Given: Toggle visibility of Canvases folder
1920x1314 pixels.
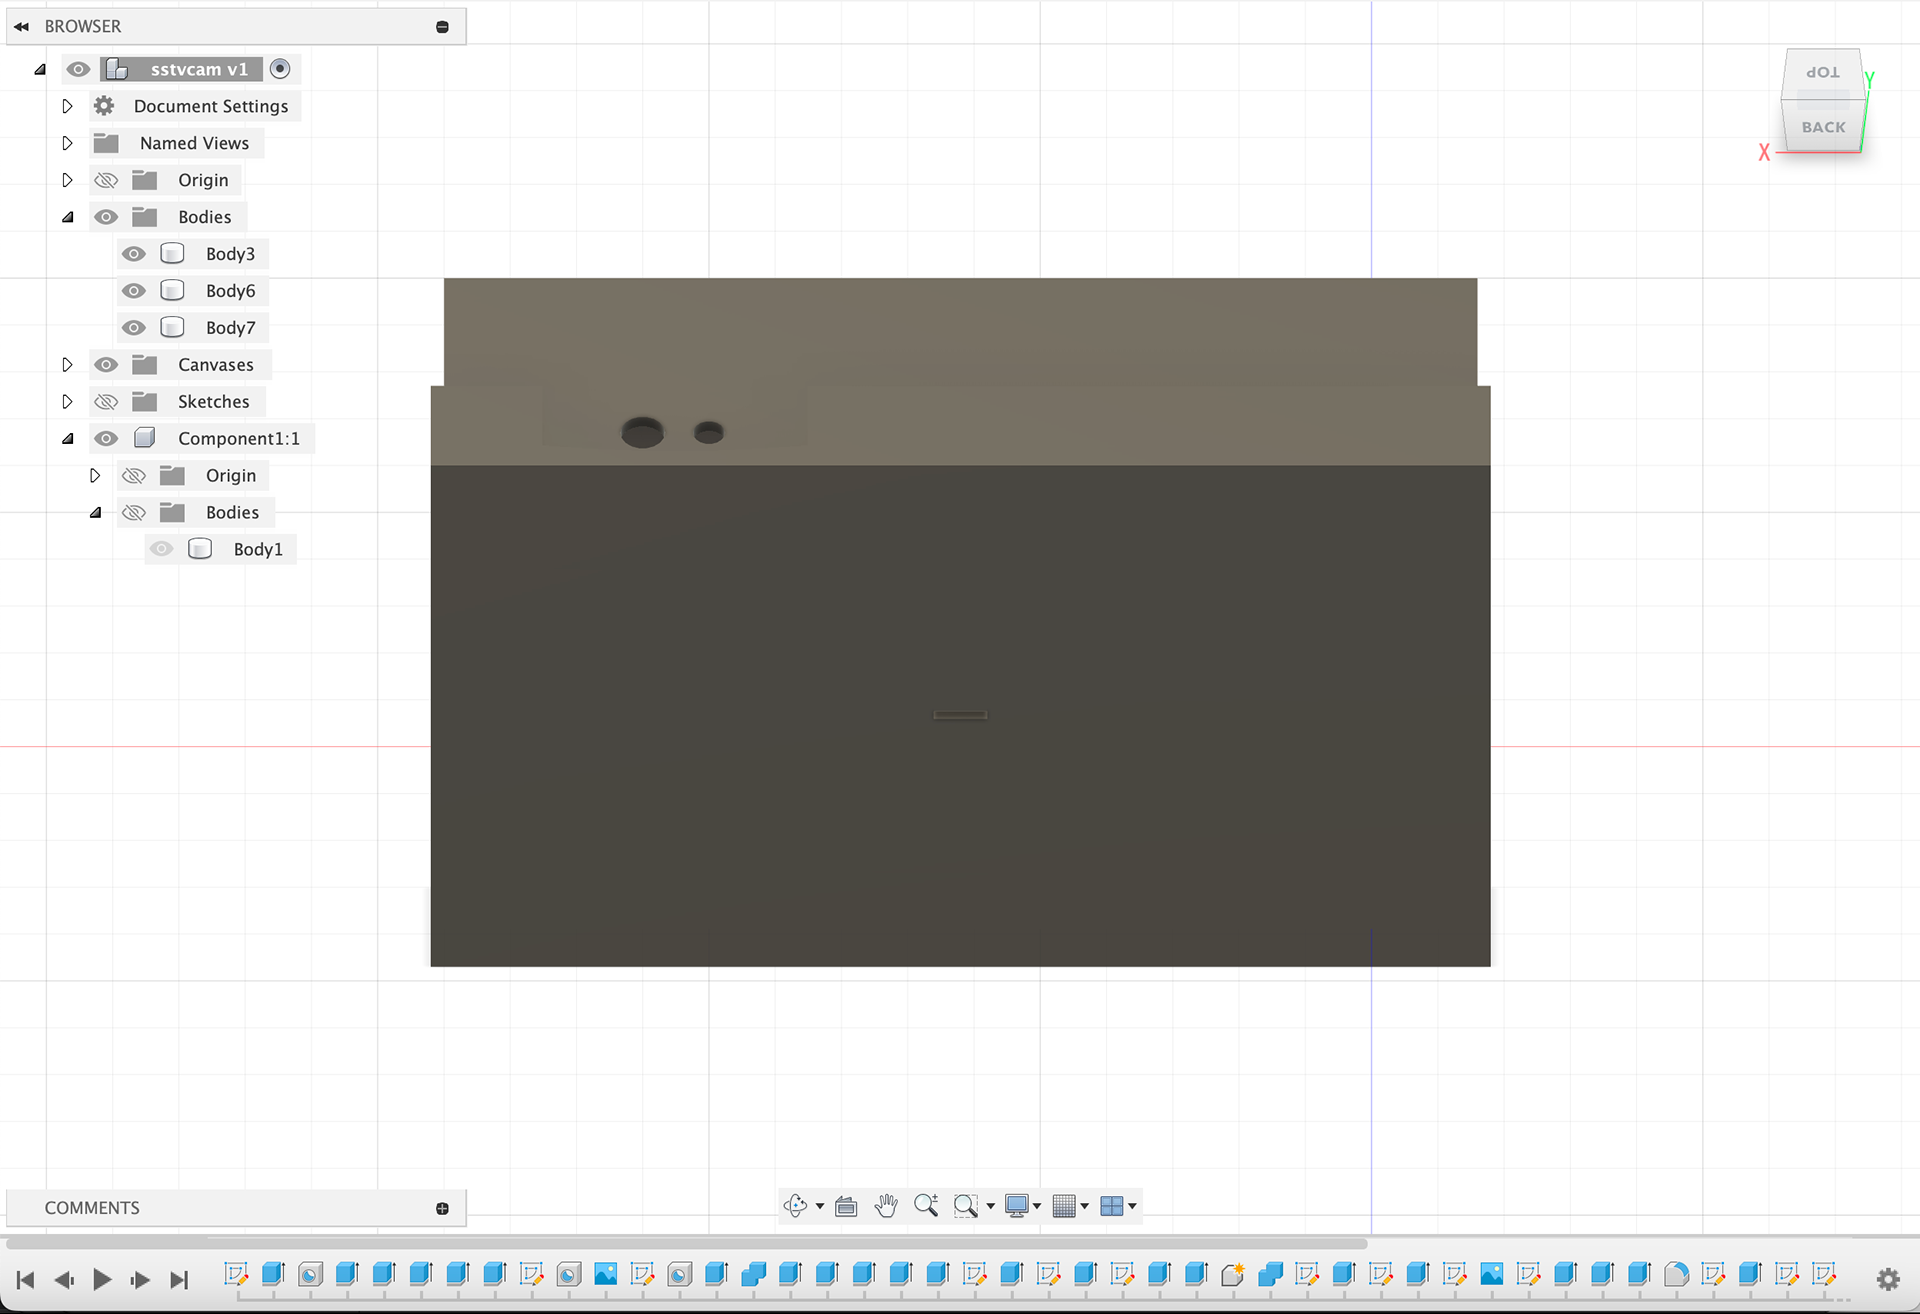Looking at the screenshot, I should [106, 365].
